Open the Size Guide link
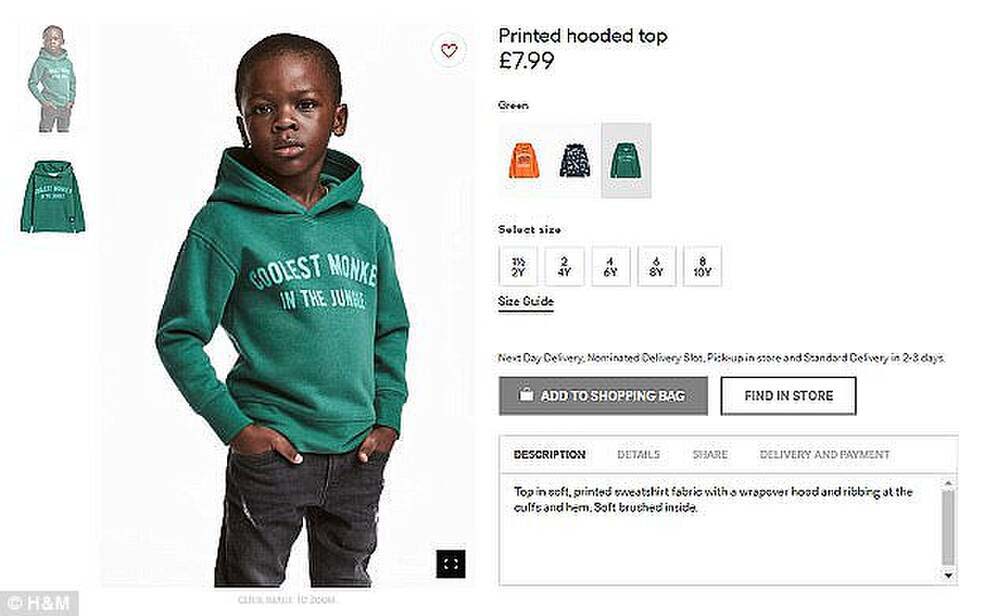The image size is (1000, 616). tap(525, 302)
